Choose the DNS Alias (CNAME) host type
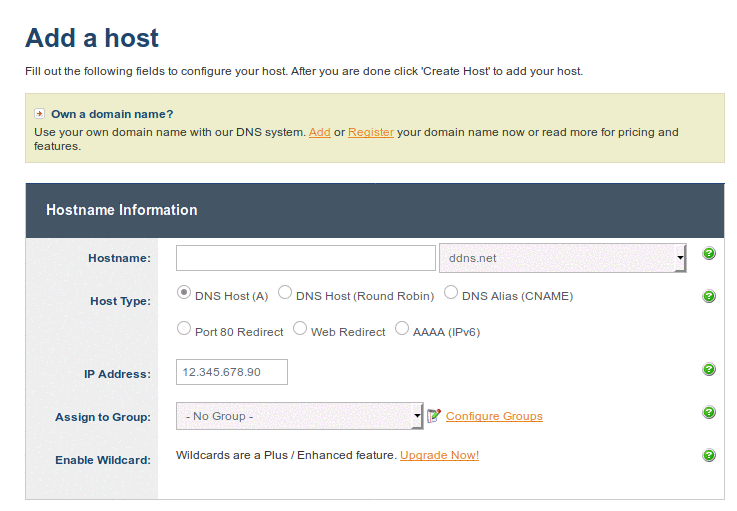Image resolution: width=737 pixels, height=511 pixels. pos(451,293)
